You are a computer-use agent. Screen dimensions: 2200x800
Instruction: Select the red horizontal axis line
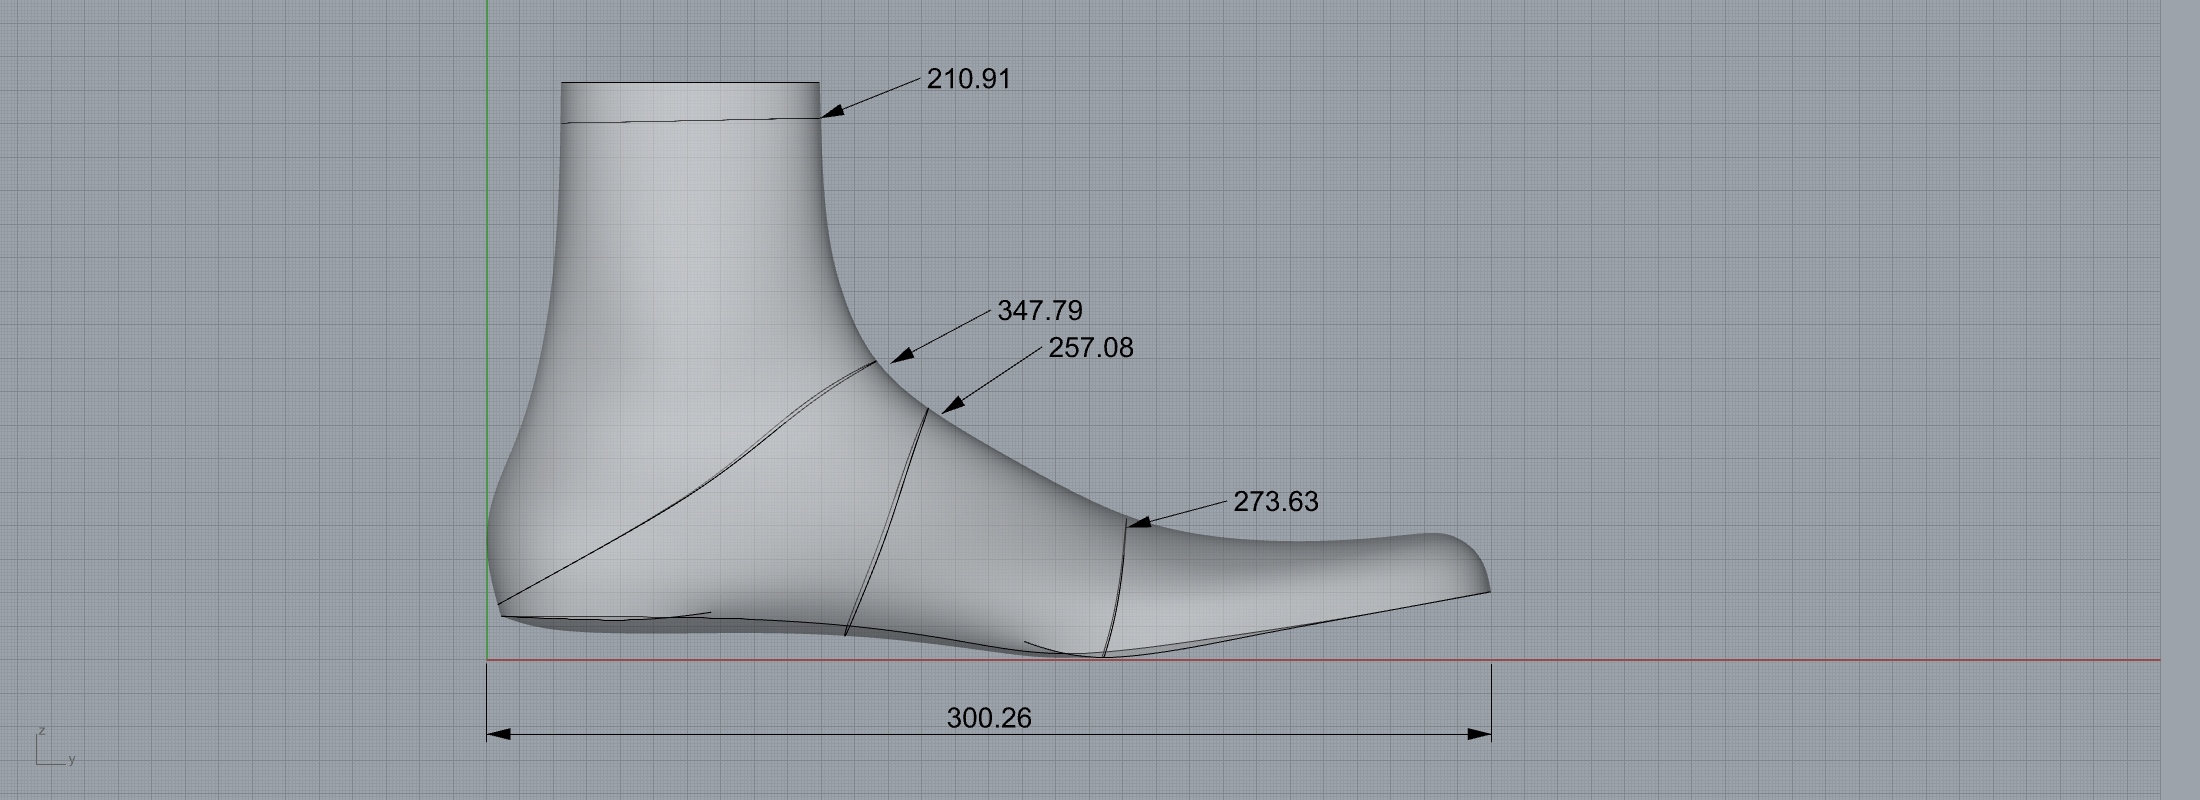pyautogui.click(x=1800, y=660)
